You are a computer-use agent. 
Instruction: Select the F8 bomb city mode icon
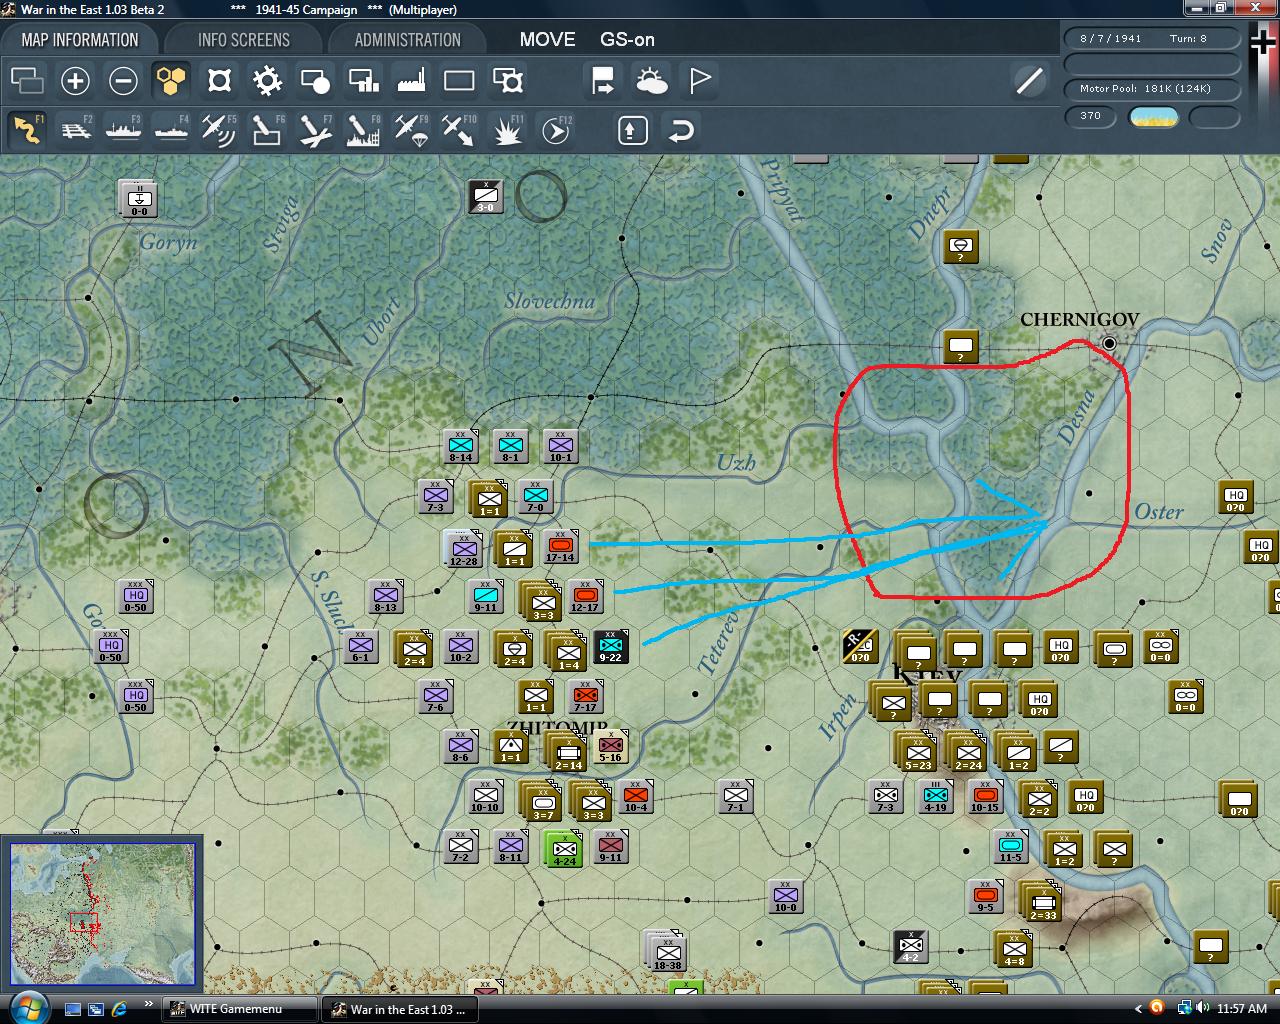363,130
